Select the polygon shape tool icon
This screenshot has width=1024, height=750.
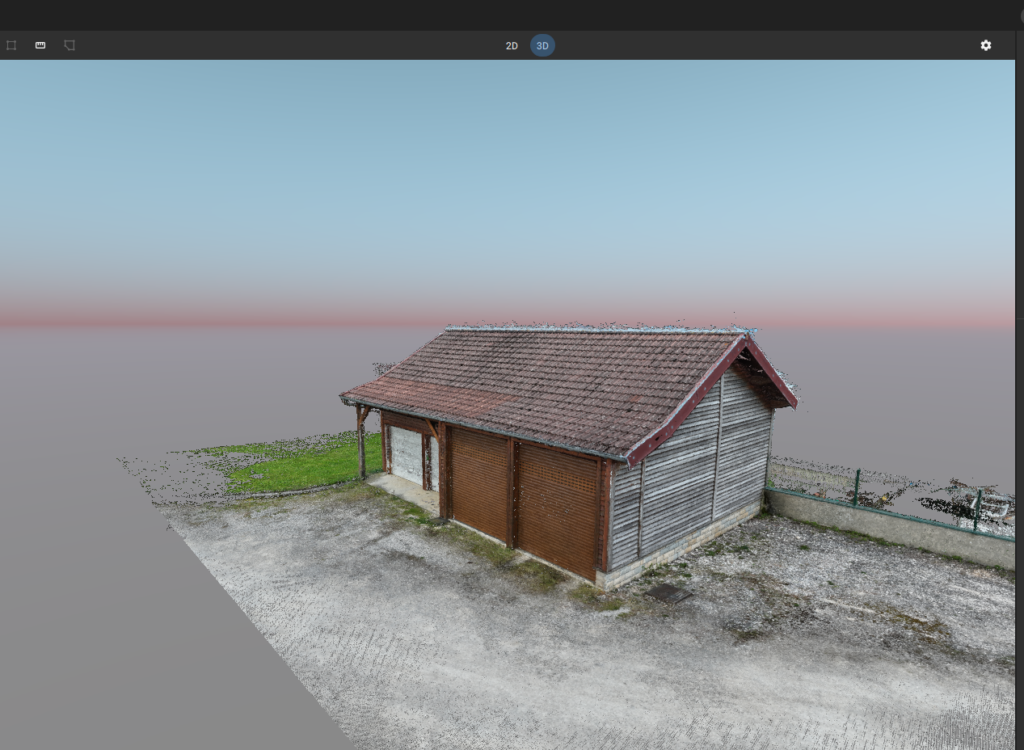pyautogui.click(x=69, y=45)
